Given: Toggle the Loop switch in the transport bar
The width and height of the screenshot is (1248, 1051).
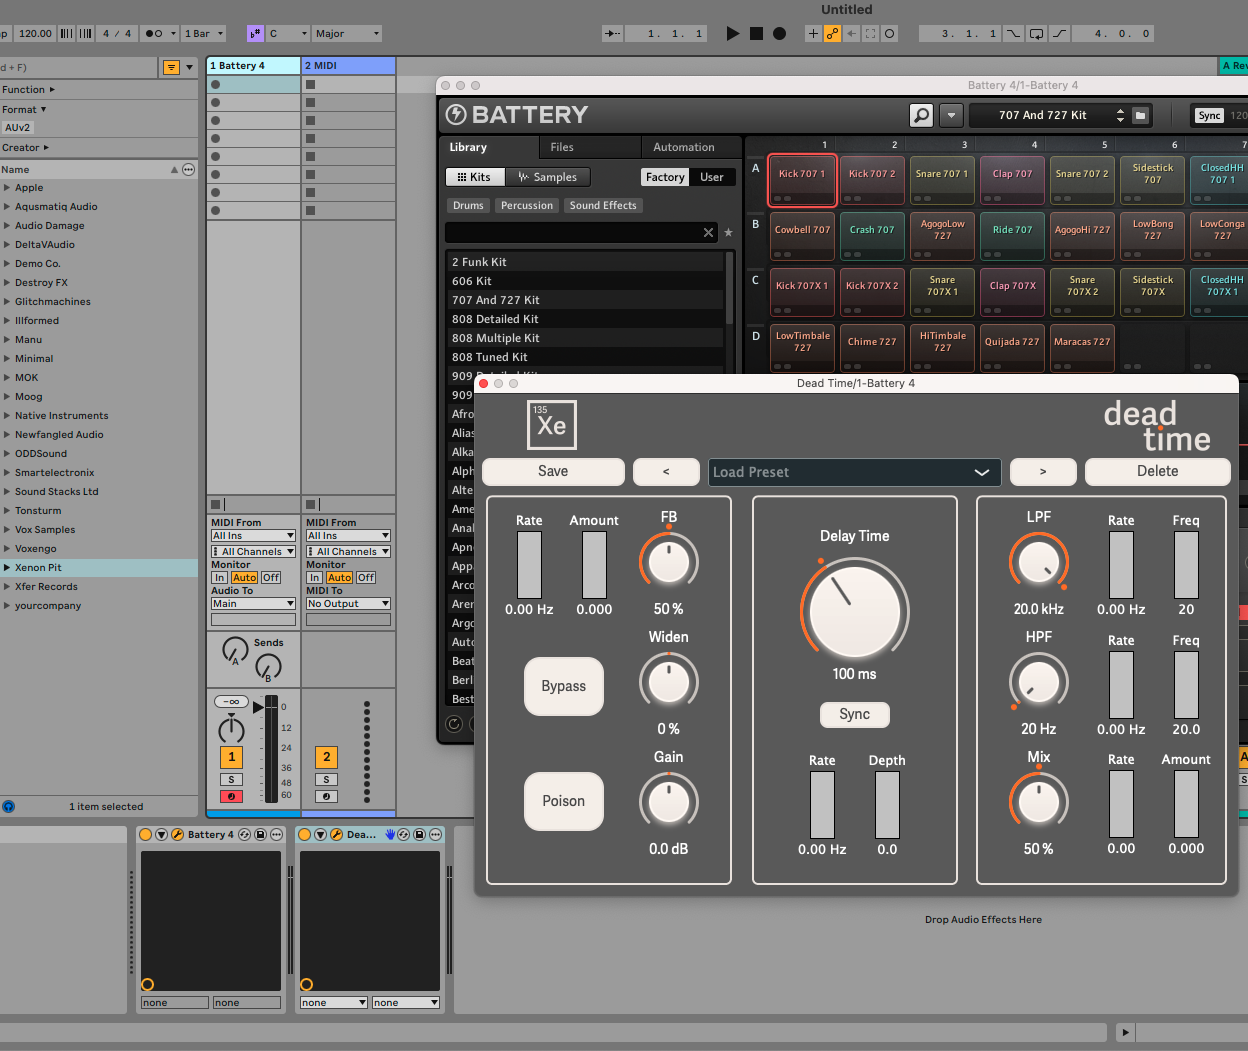Looking at the screenshot, I should coord(1036,33).
